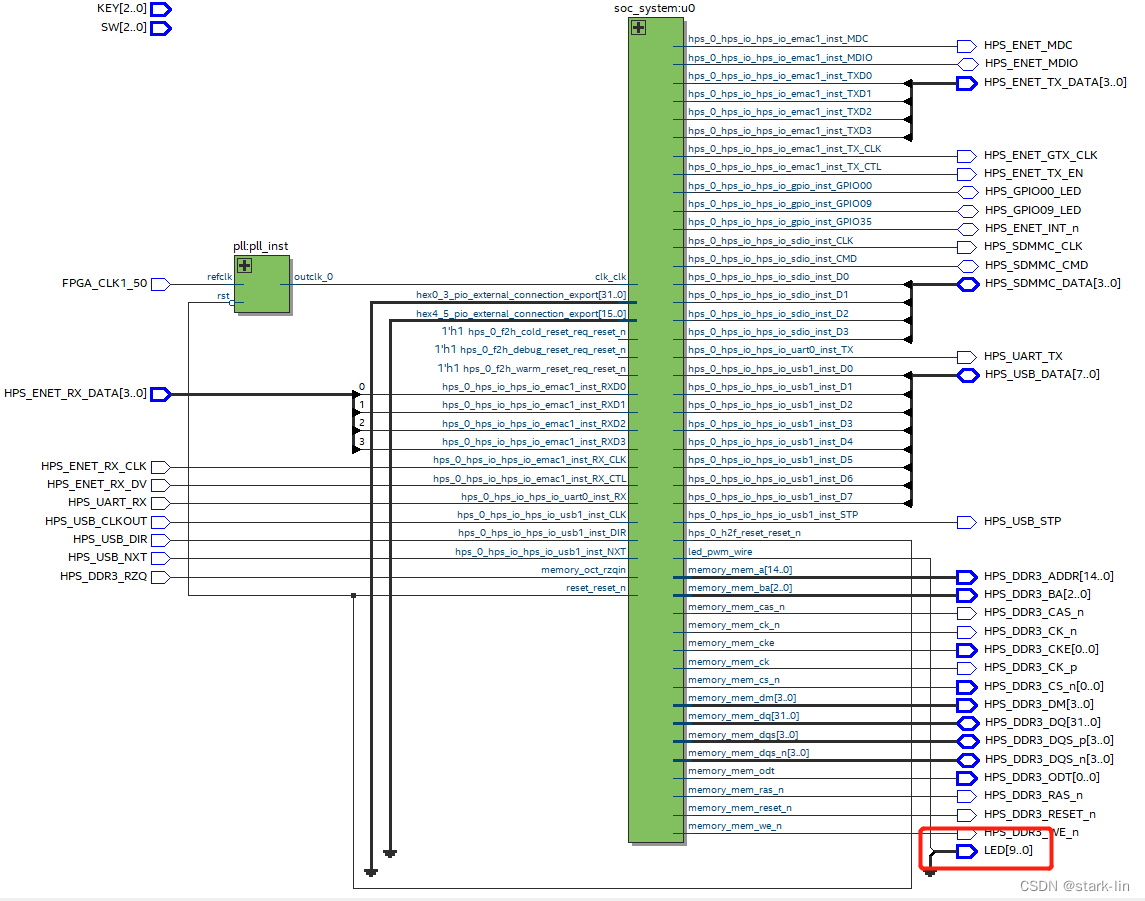Select the HPS_DDR3_ADDR[14..0] output pin symbol
Image resolution: width=1145 pixels, height=901 pixels.
pyautogui.click(x=967, y=578)
